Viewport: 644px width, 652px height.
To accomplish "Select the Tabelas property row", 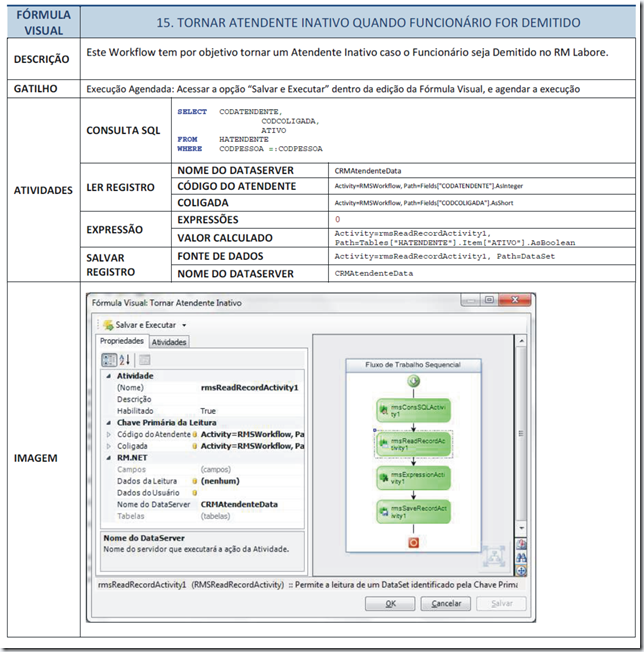I will 203,516.
